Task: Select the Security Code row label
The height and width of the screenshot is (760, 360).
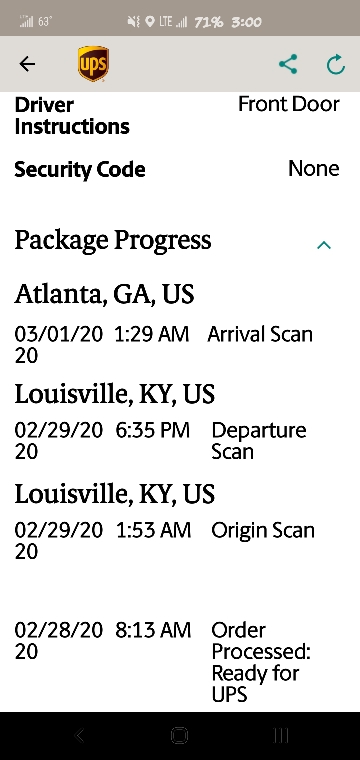Action: 80,169
